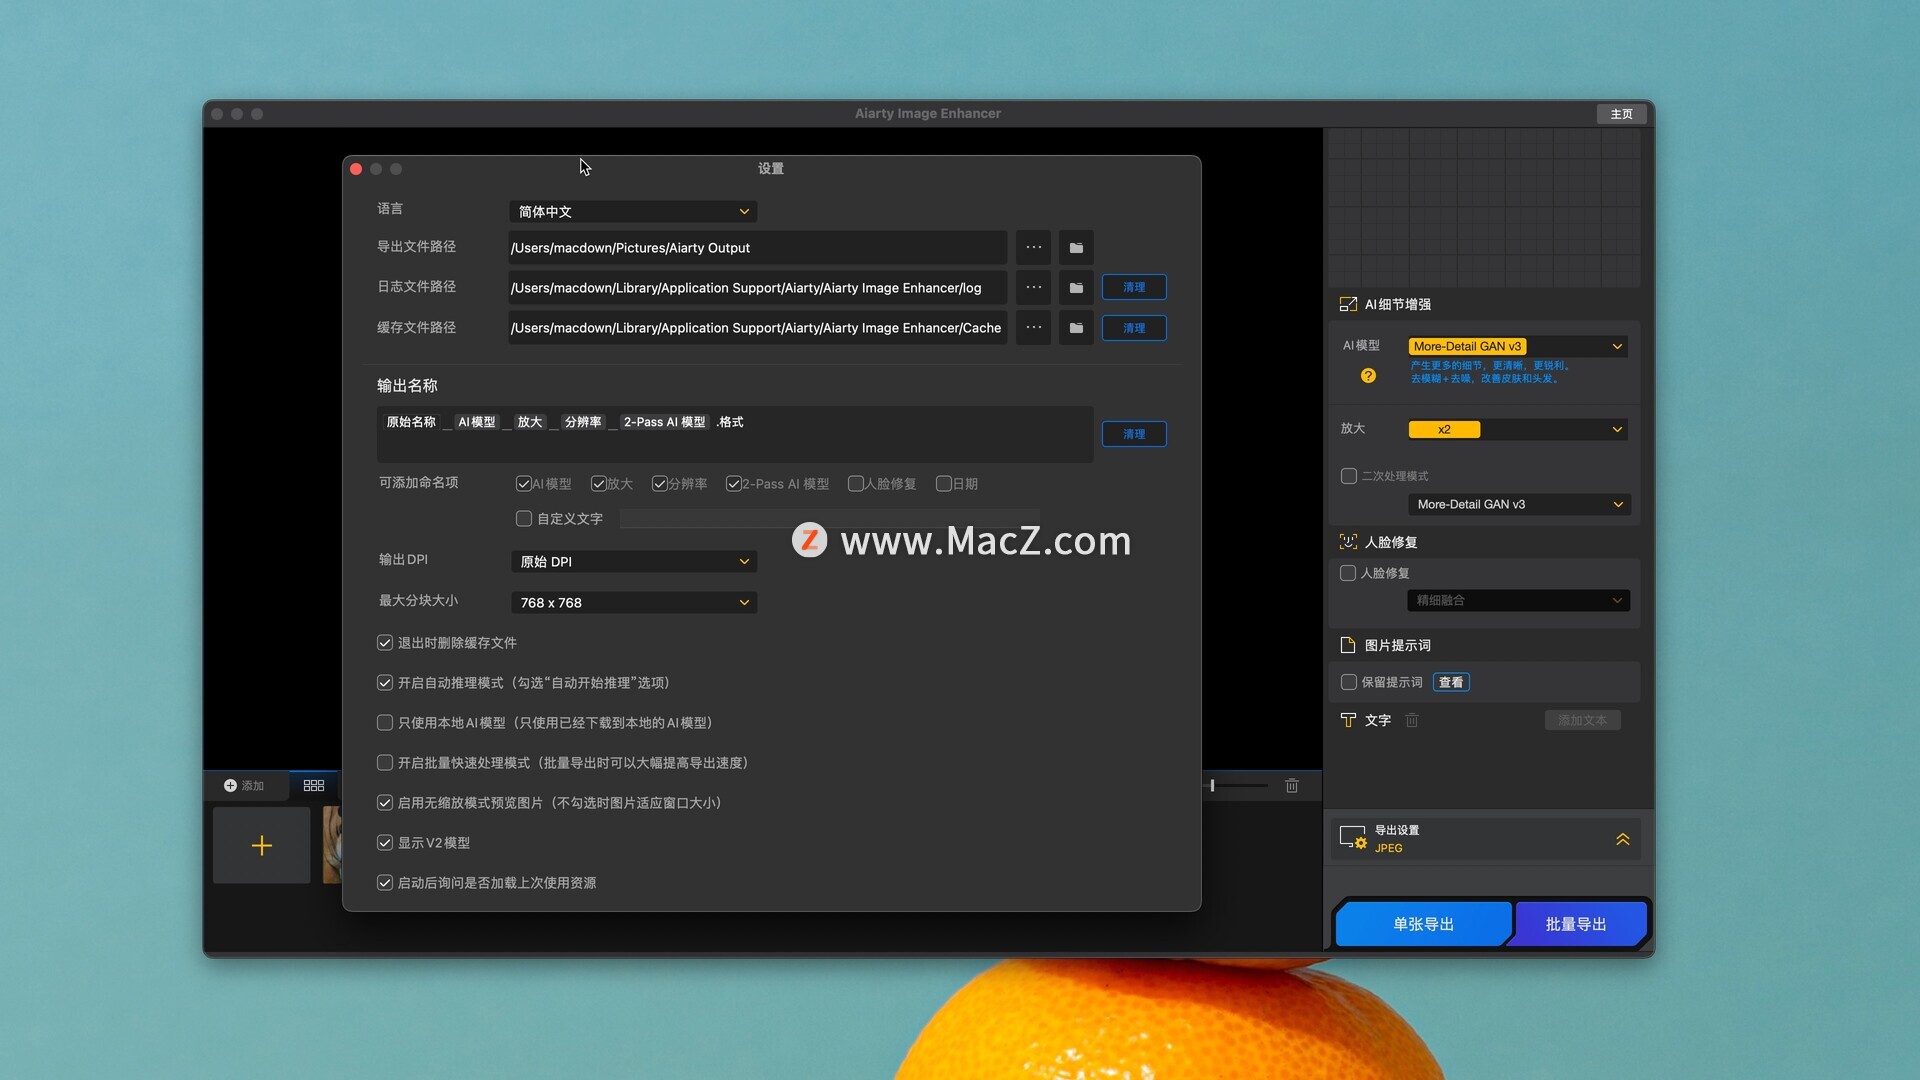
Task: Click the 文字 text tool icon
Action: [x=1348, y=720]
